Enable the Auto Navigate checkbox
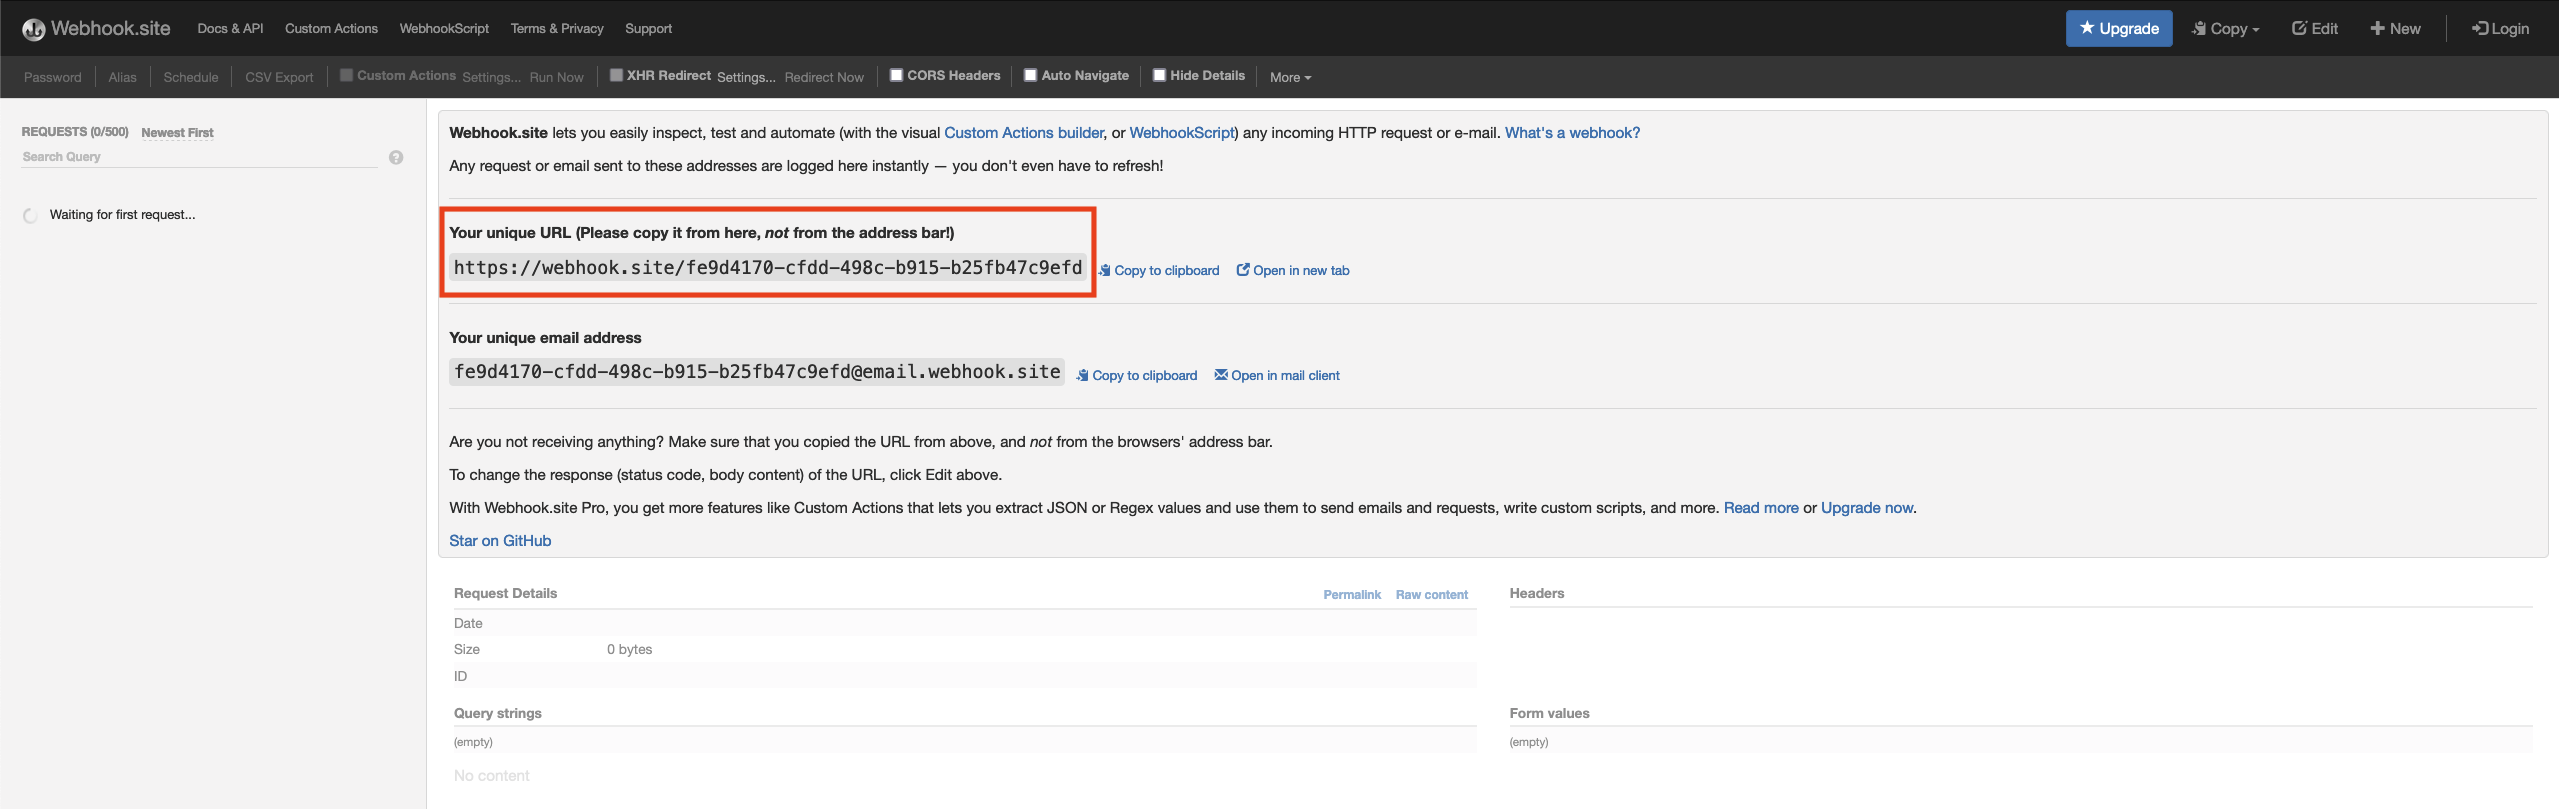The height and width of the screenshot is (809, 2559). (x=1031, y=75)
